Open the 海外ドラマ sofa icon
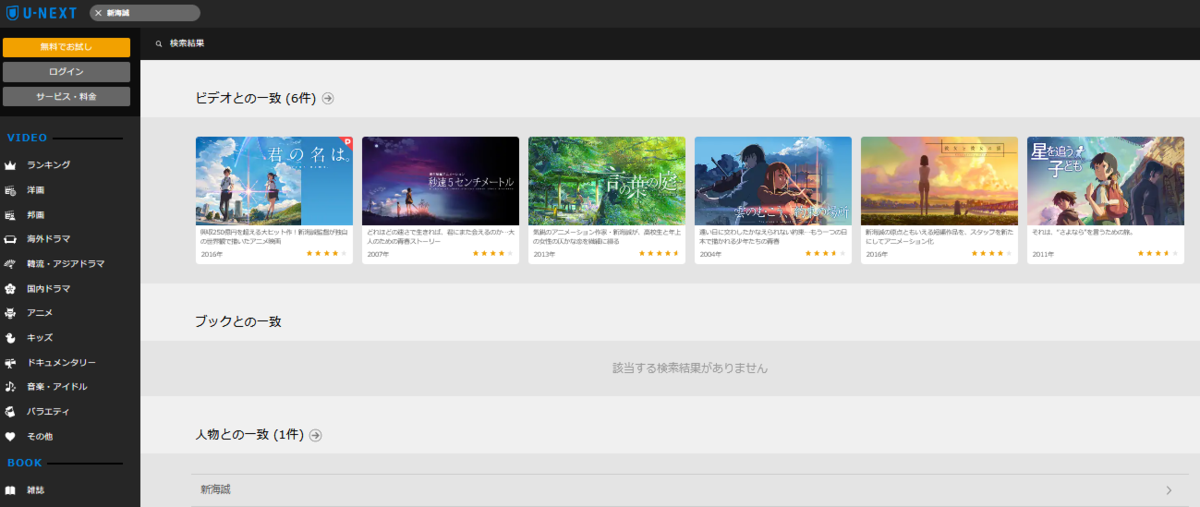 point(10,240)
